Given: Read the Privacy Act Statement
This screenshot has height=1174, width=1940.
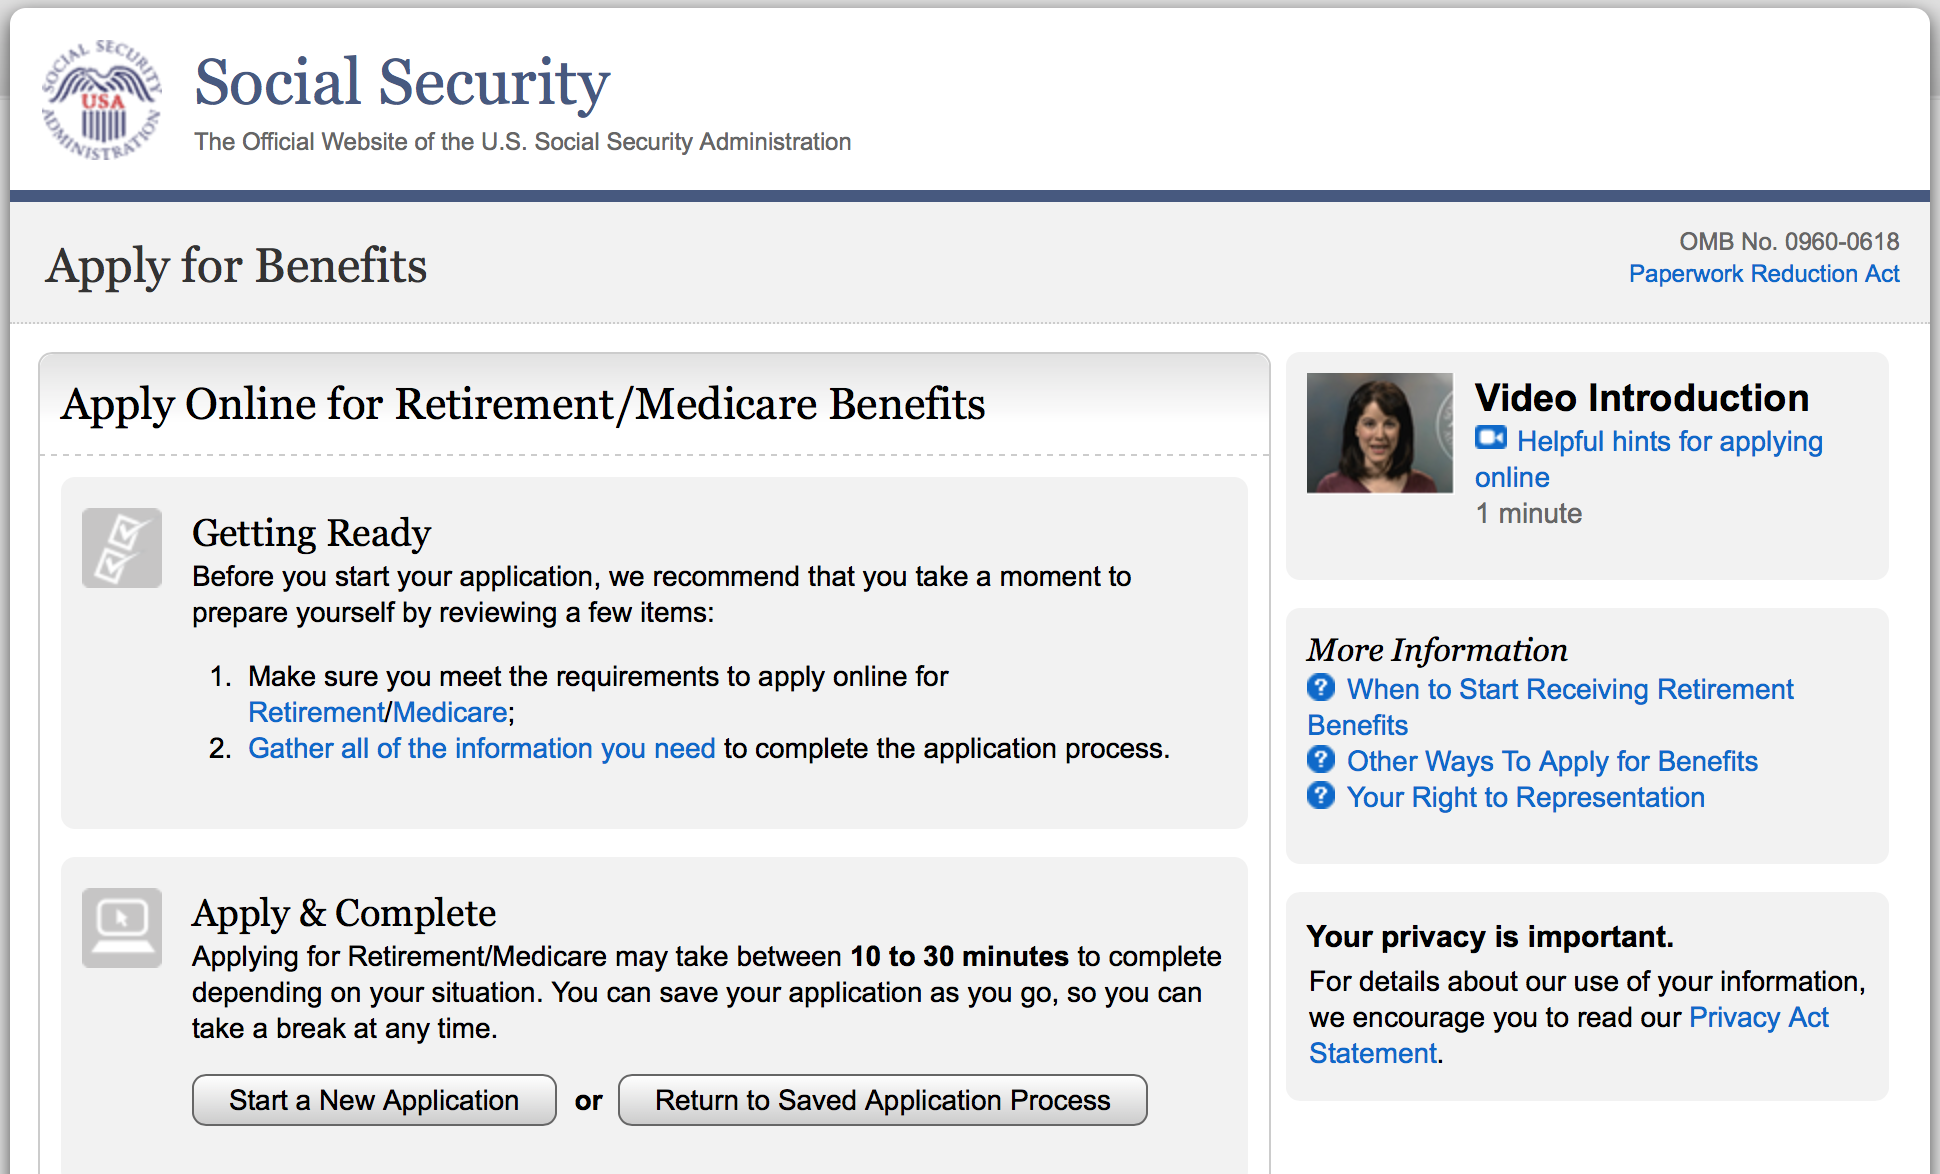Looking at the screenshot, I should click(x=1758, y=1017).
